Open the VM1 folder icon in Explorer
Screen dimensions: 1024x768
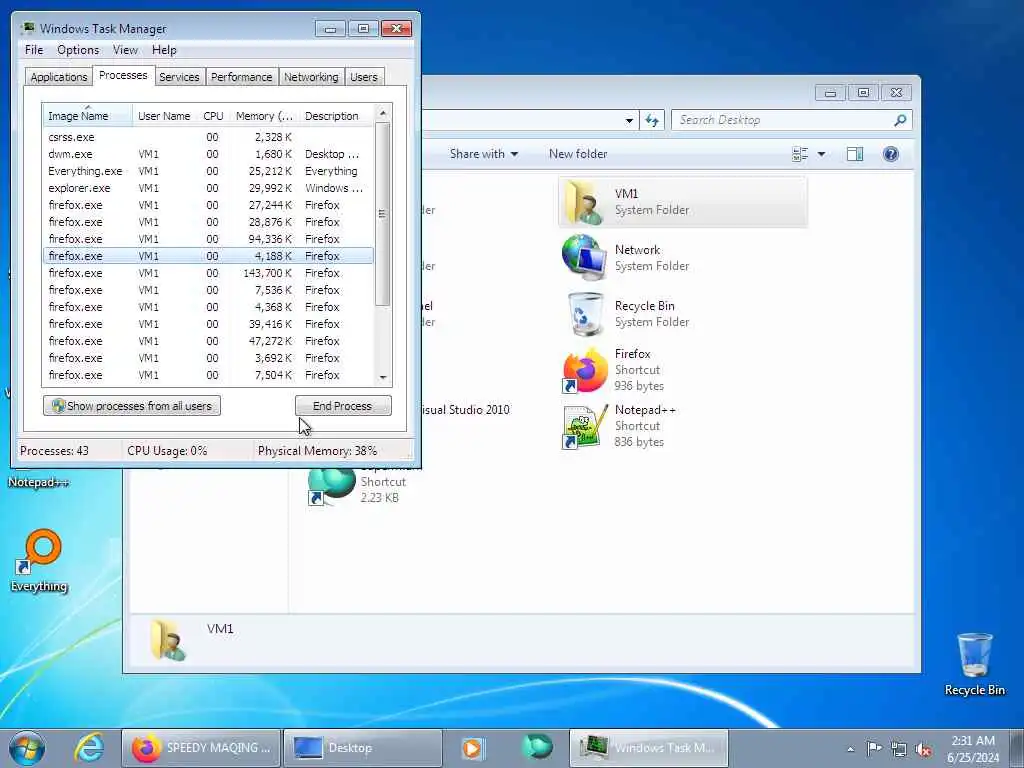pos(583,202)
